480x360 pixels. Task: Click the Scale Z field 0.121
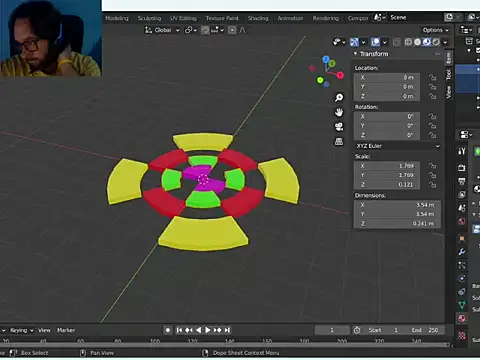(387, 184)
